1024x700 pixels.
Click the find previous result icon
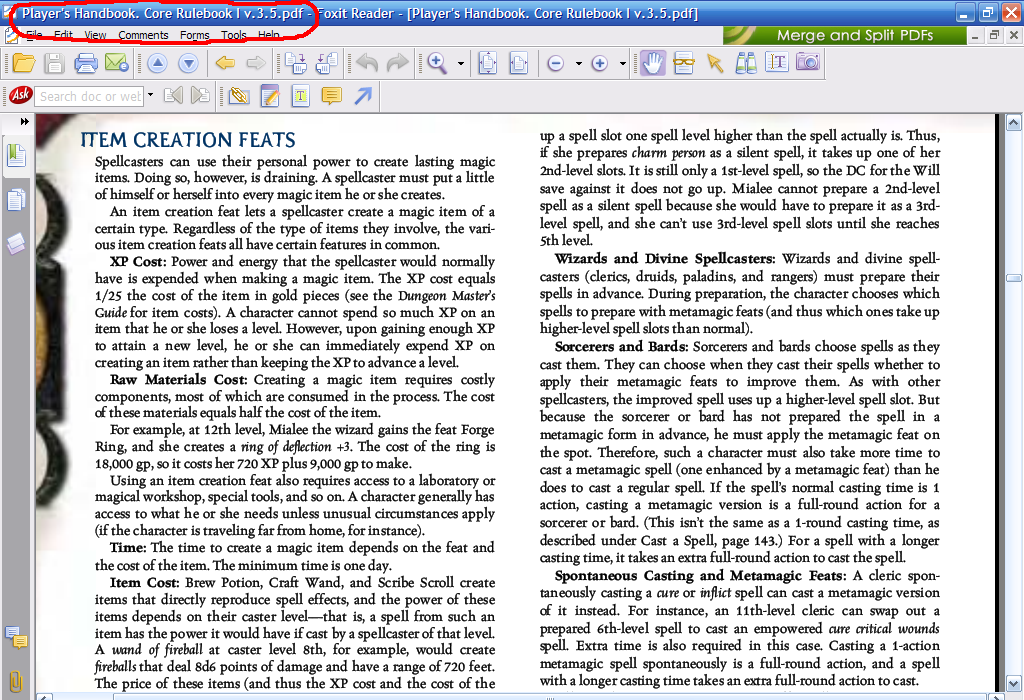coord(173,96)
